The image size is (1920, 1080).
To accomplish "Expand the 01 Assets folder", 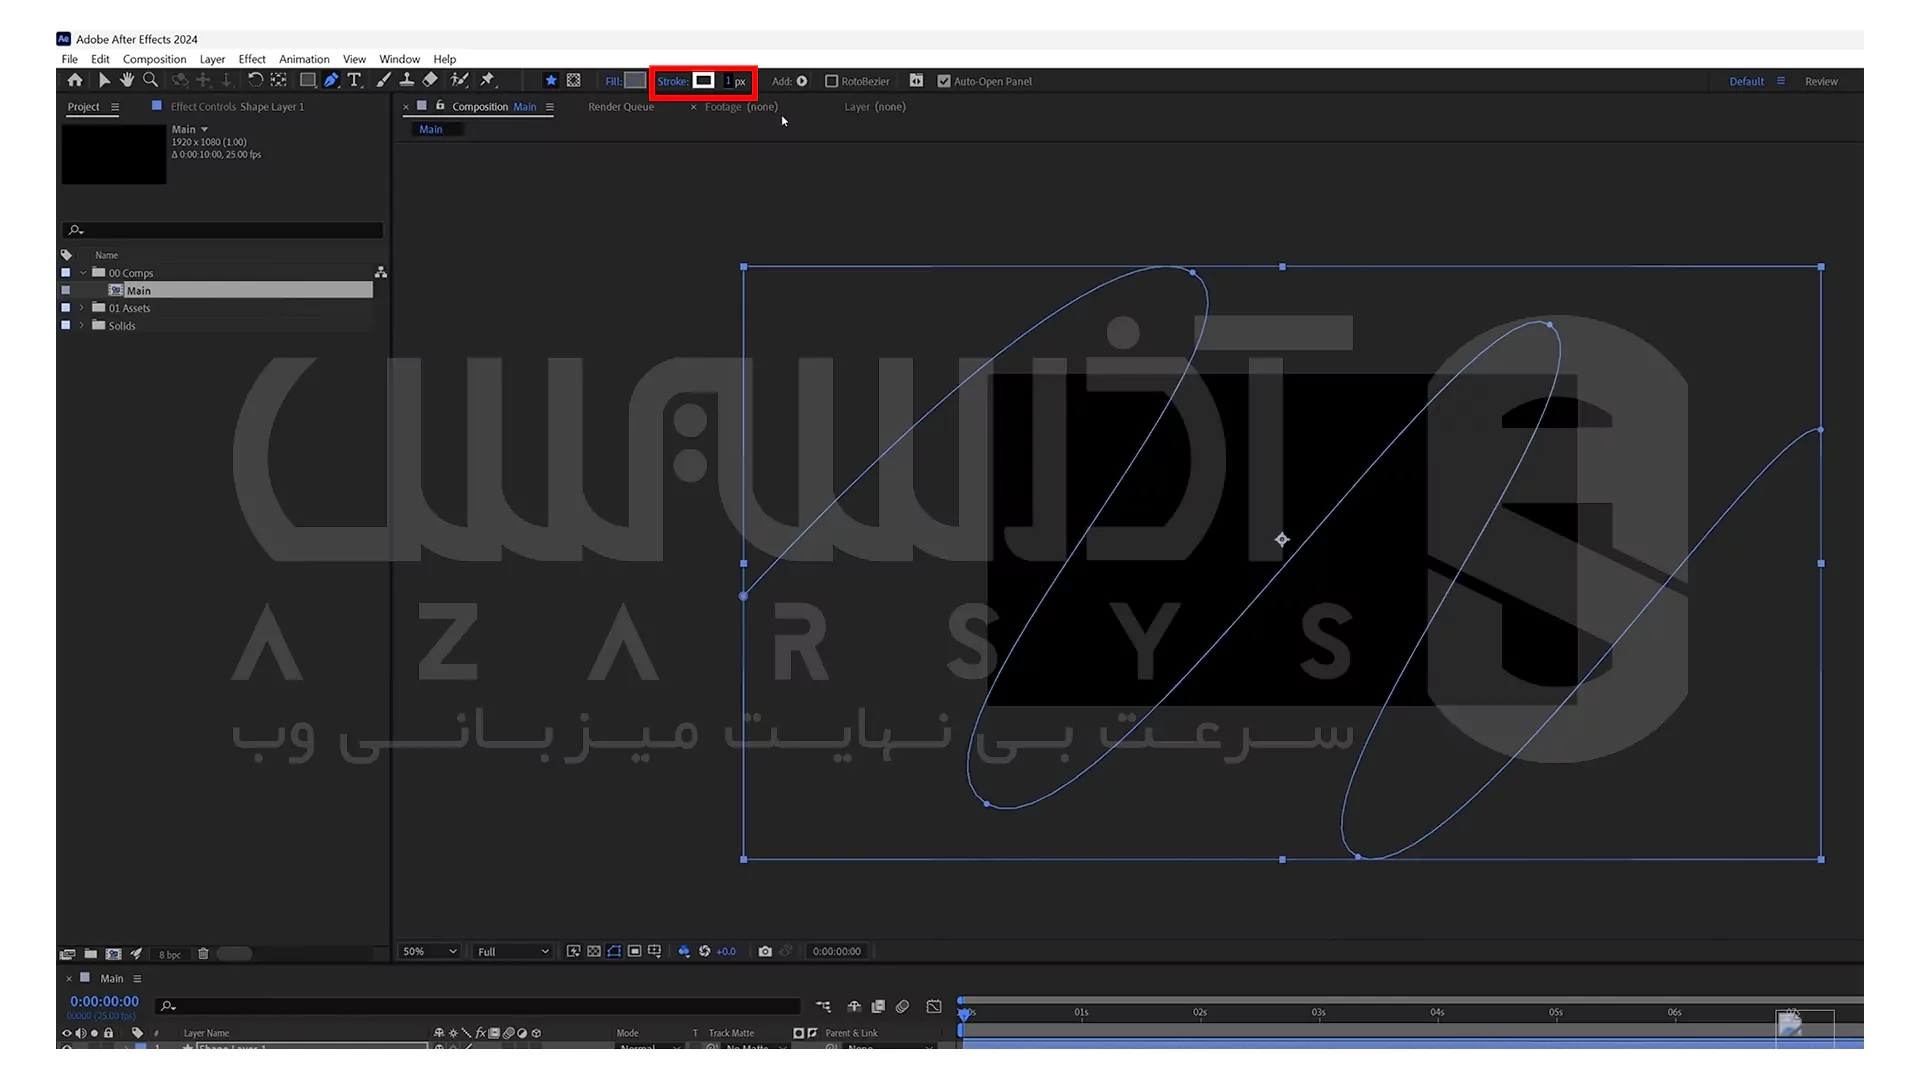I will (83, 308).
